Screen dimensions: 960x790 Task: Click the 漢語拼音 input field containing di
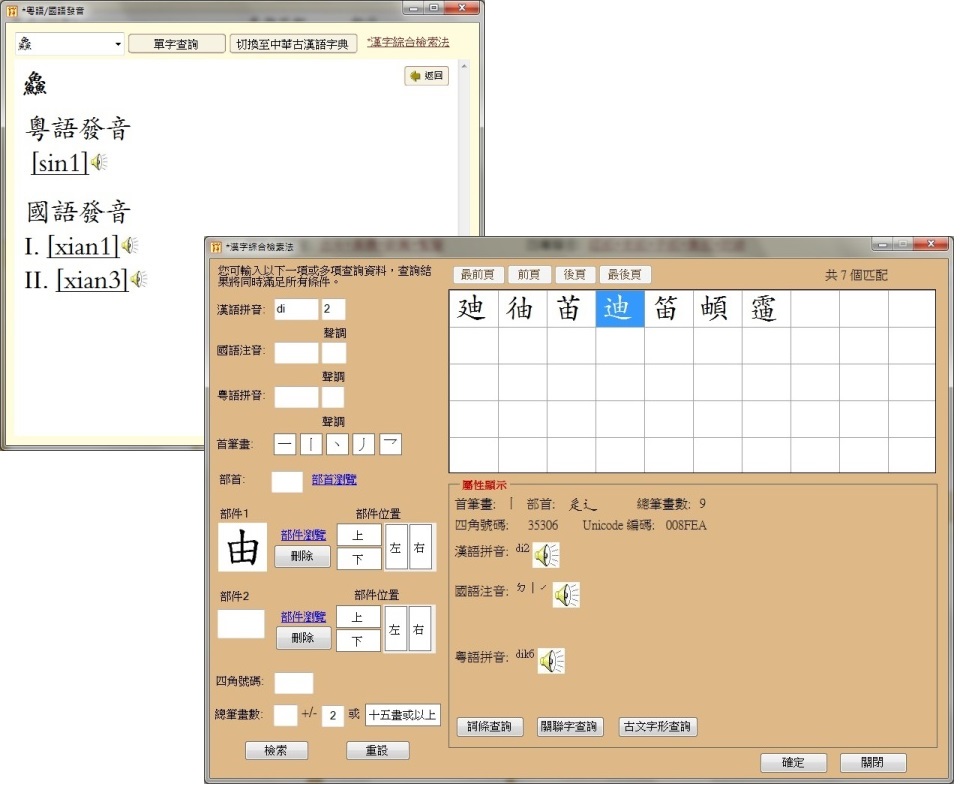click(295, 310)
